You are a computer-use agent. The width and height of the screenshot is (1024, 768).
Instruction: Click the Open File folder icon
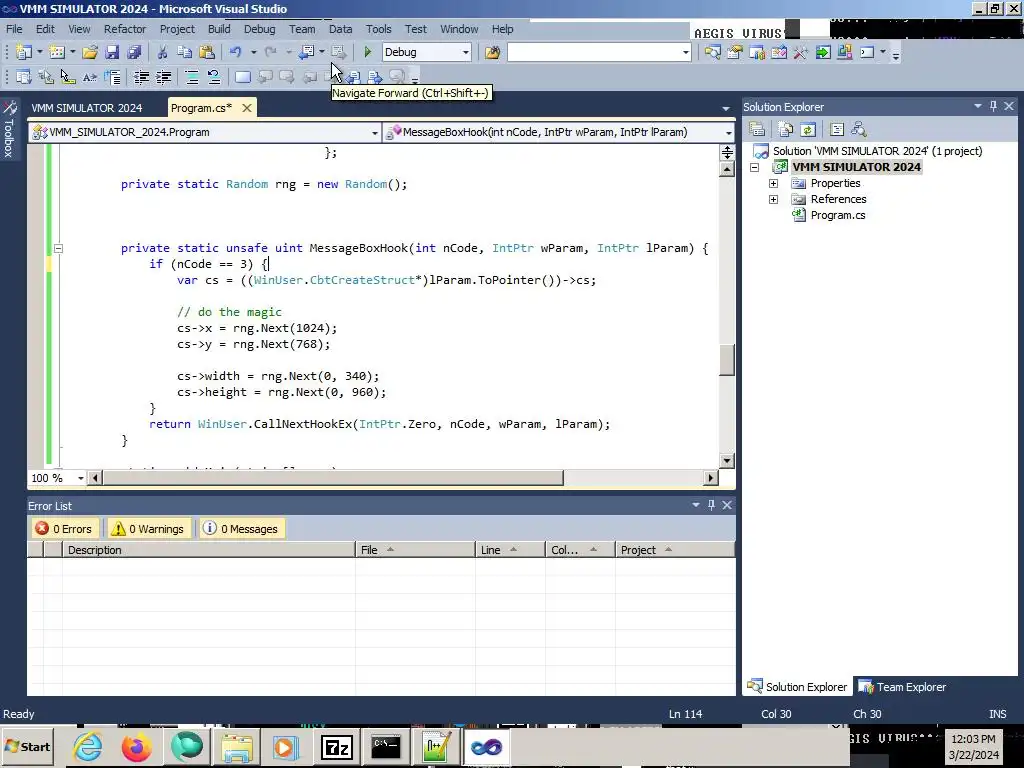tap(90, 52)
